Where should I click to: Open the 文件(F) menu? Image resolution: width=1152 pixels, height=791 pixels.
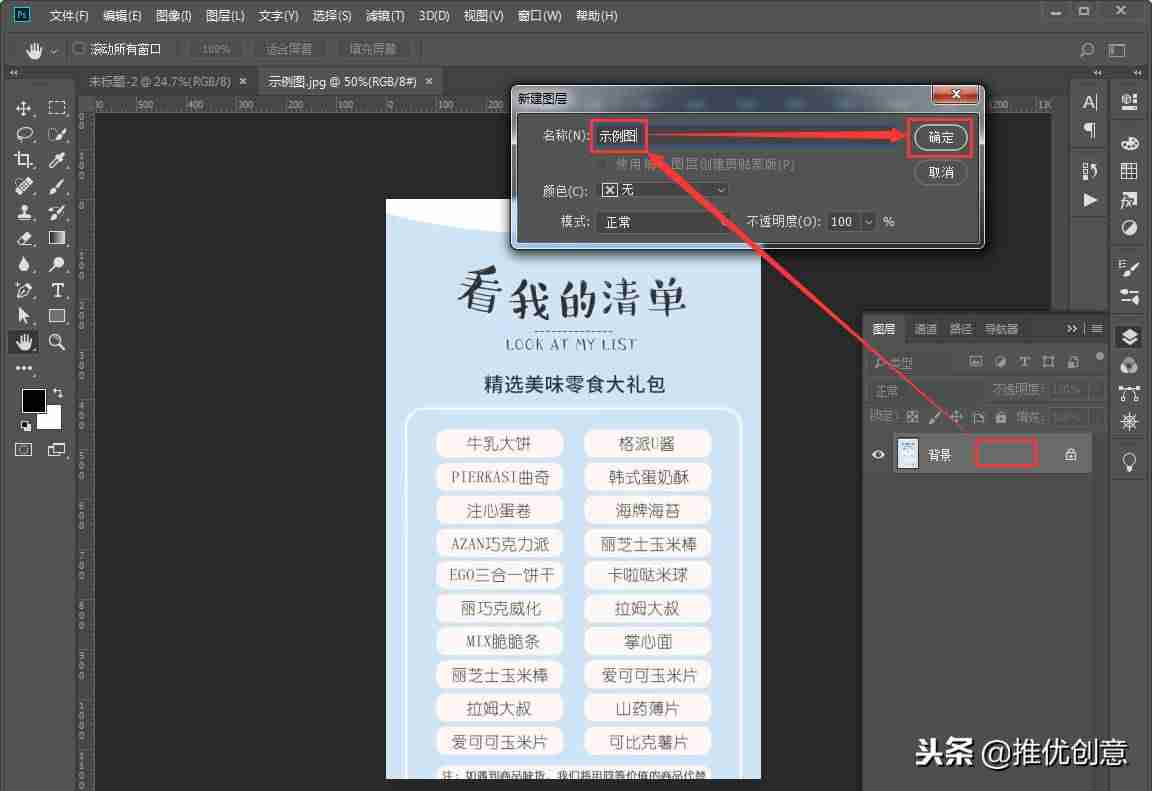click(68, 15)
